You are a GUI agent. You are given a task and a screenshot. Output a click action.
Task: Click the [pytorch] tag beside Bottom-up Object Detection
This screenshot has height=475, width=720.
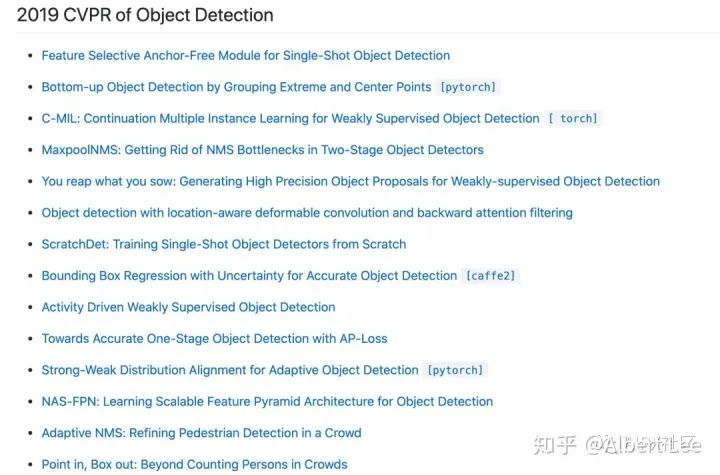click(x=468, y=87)
